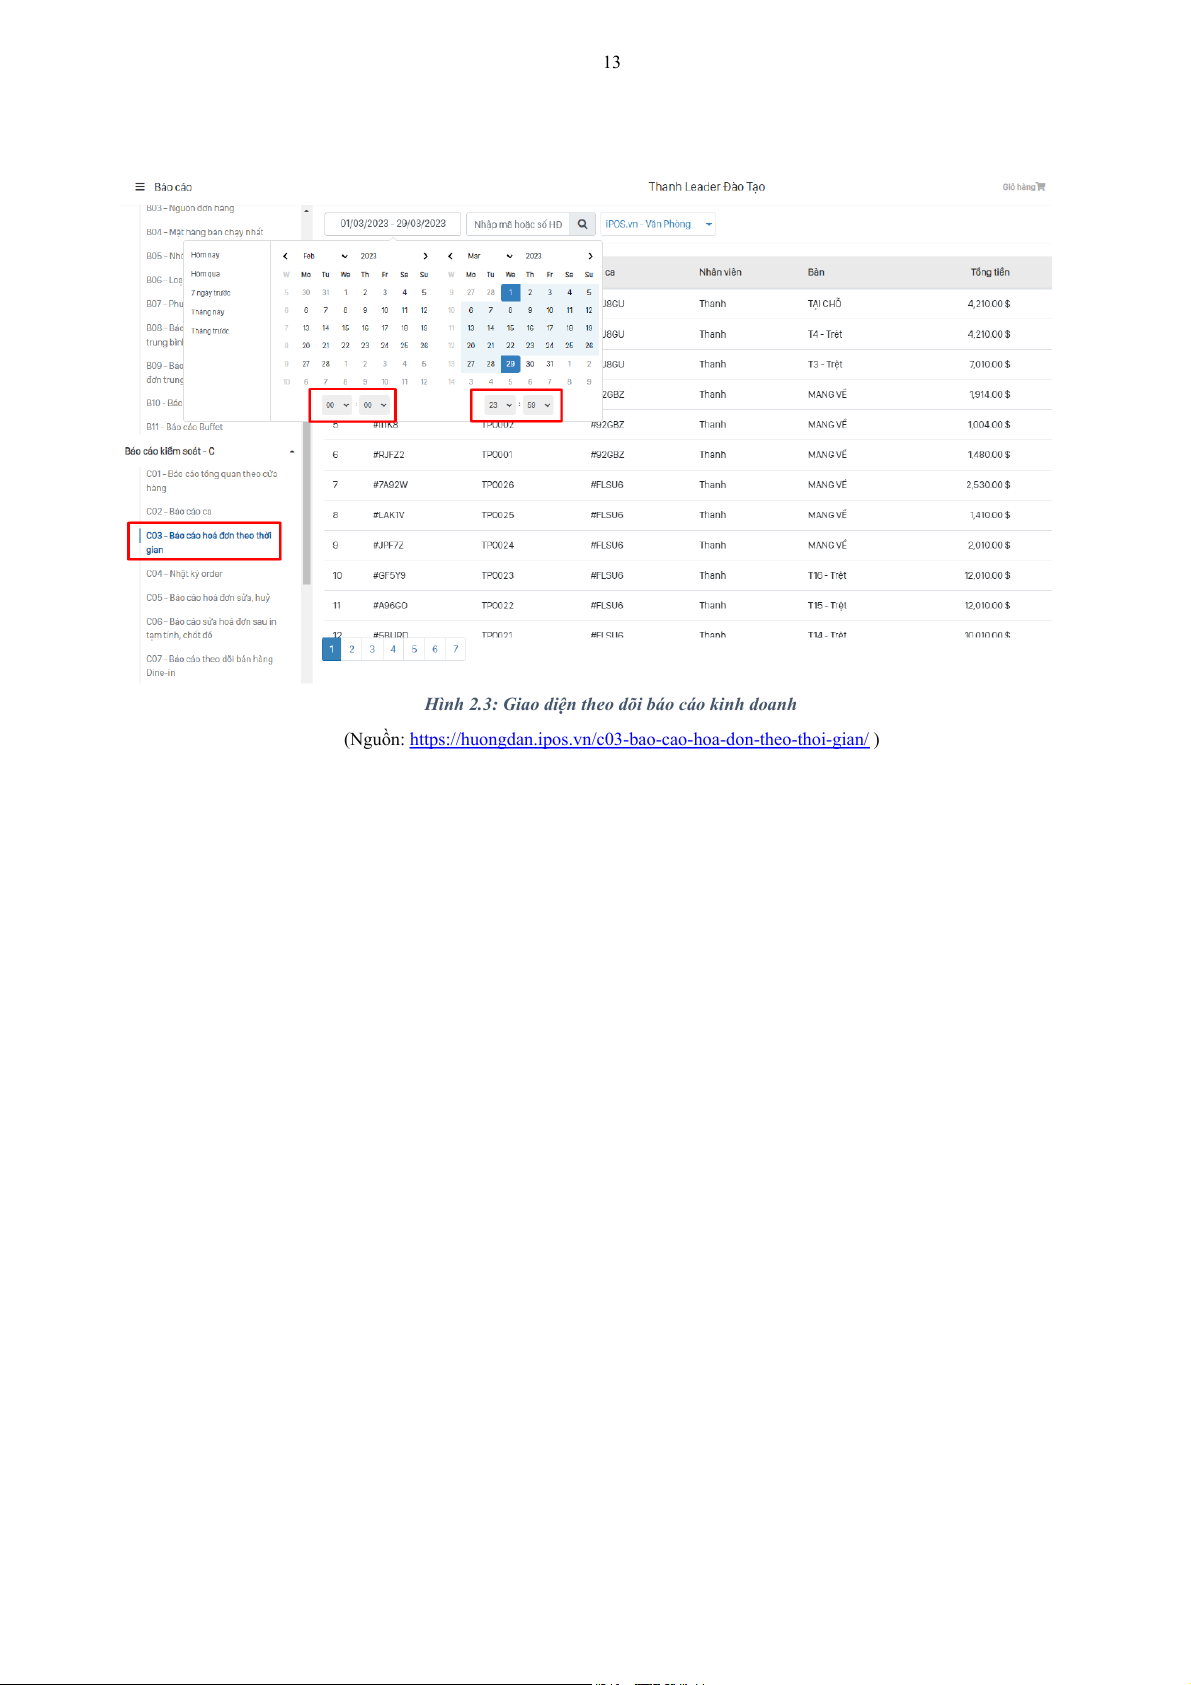Open C04 - Nhật ký order report
This screenshot has height=1685, width=1191.
(x=184, y=574)
